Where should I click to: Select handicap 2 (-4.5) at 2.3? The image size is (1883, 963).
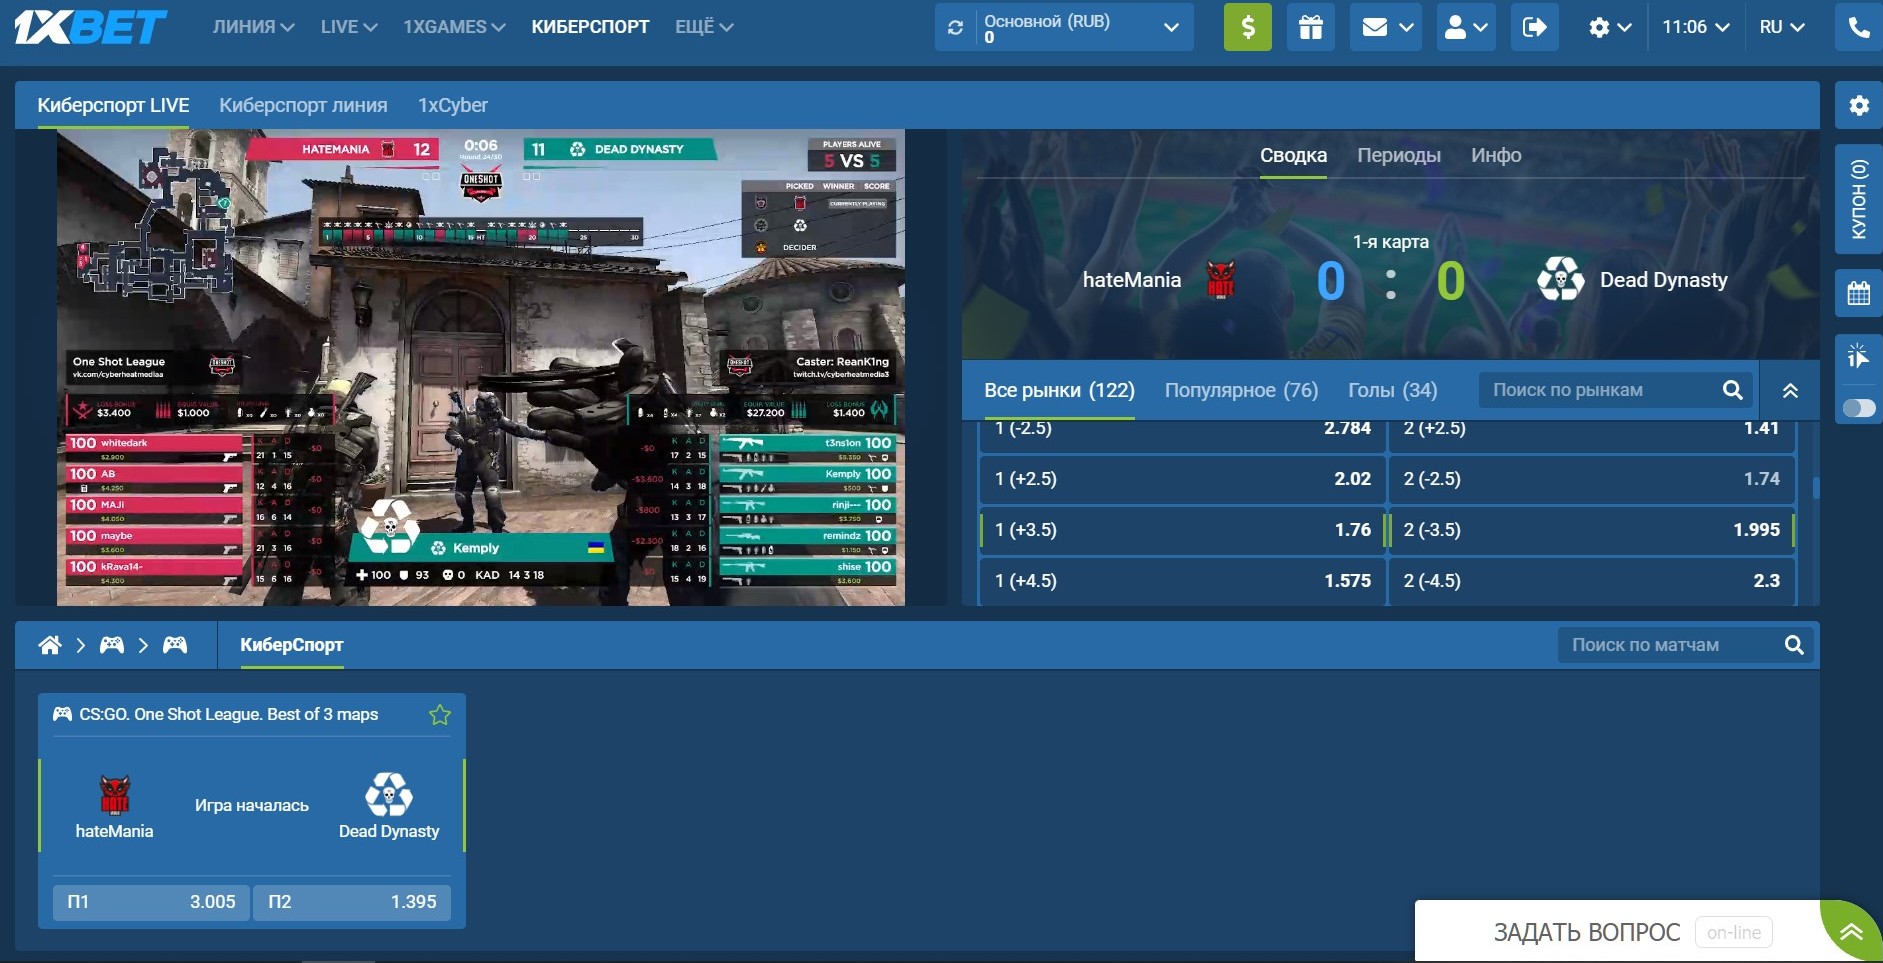(x=1592, y=581)
